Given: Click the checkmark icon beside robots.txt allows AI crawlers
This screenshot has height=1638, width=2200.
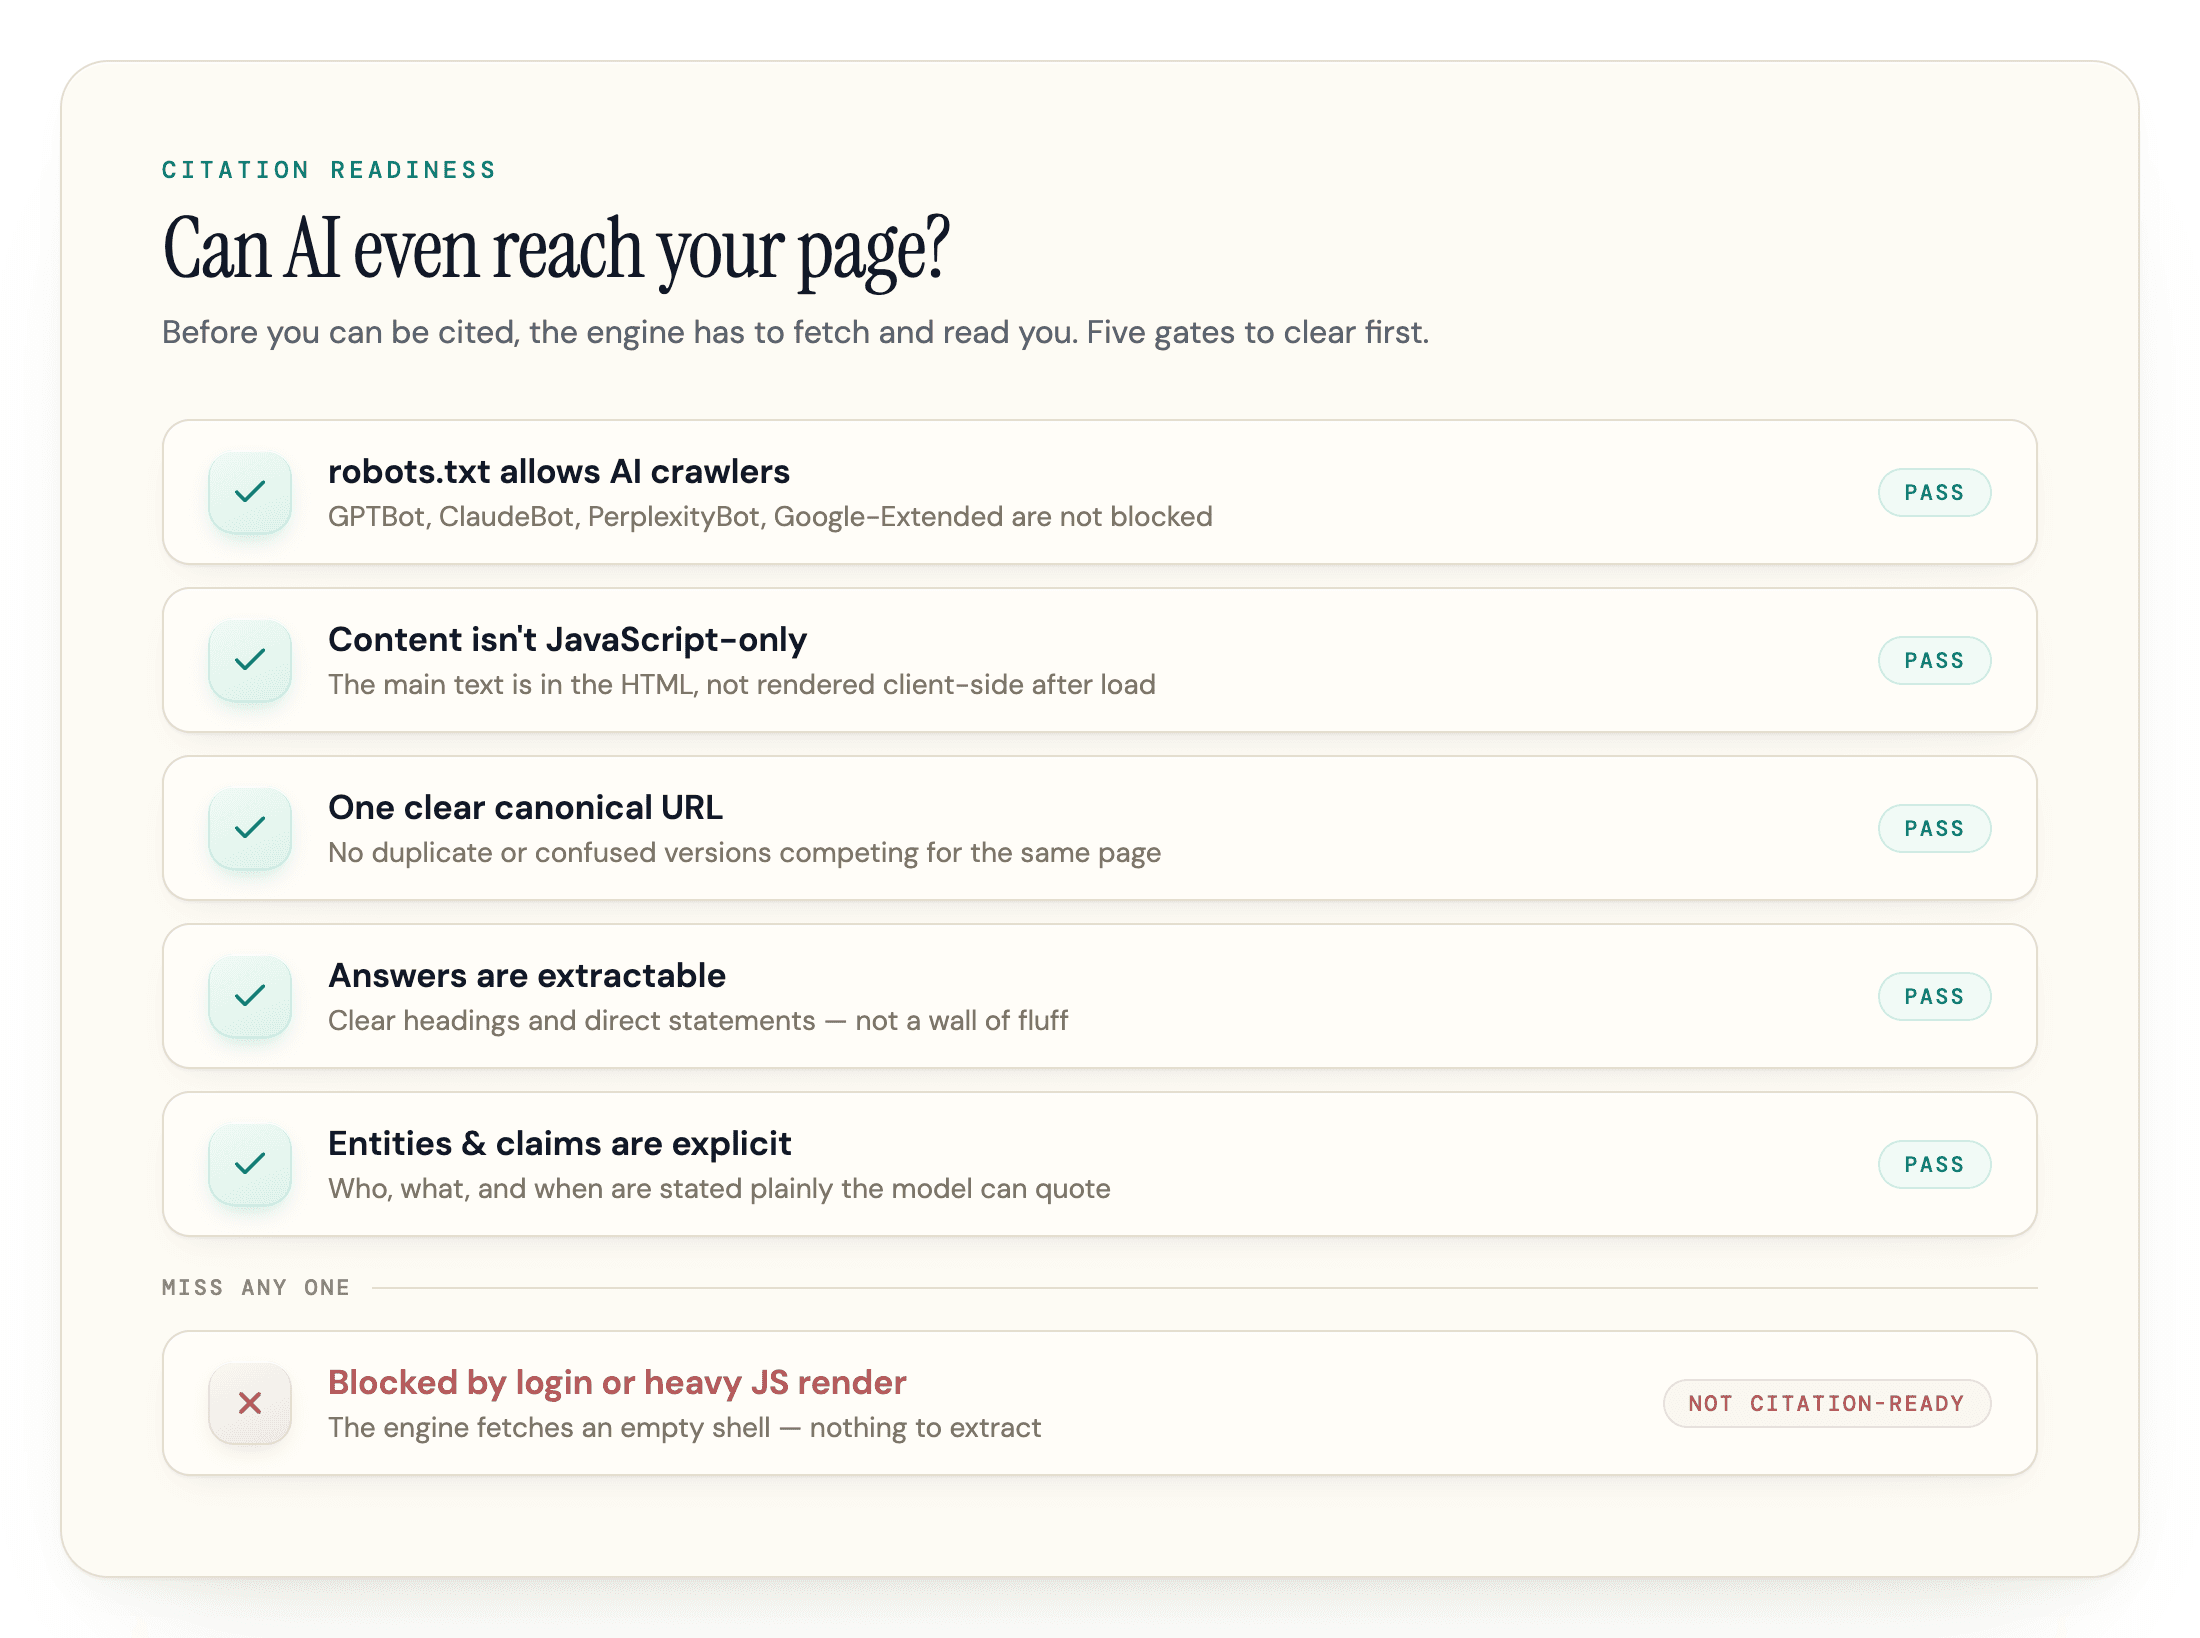Looking at the screenshot, I should (x=250, y=492).
